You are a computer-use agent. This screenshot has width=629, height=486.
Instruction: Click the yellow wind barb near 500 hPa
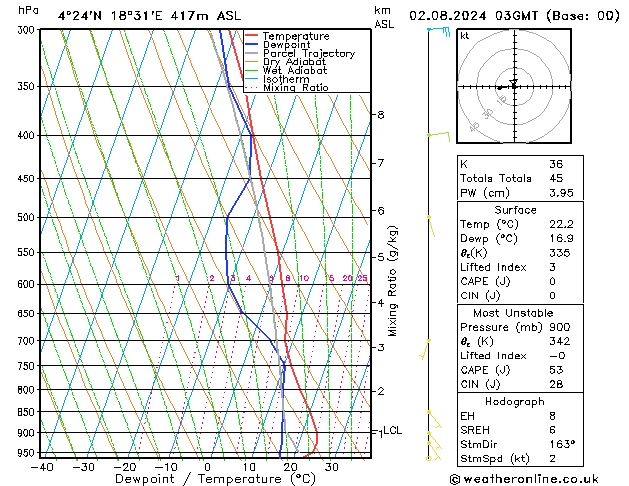pyautogui.click(x=430, y=224)
